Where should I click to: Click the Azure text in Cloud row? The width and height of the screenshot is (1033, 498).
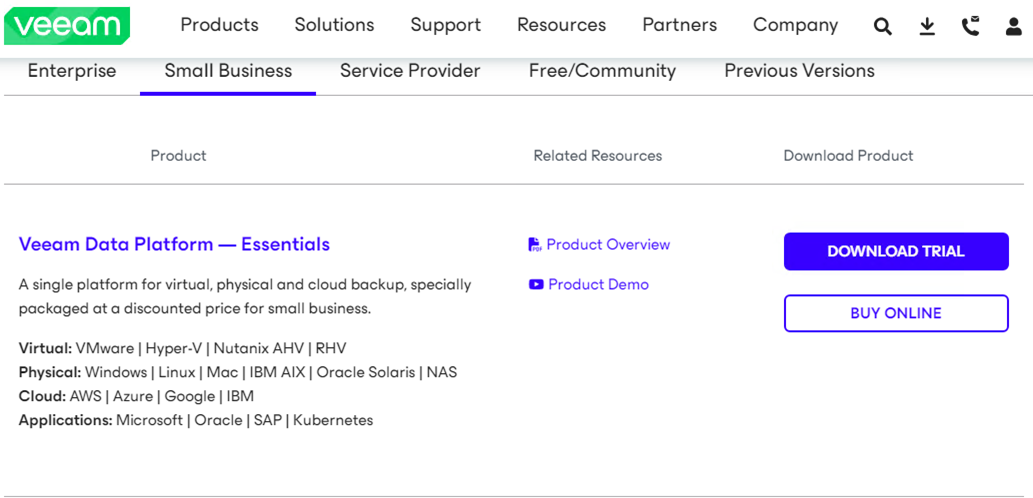(x=132, y=397)
